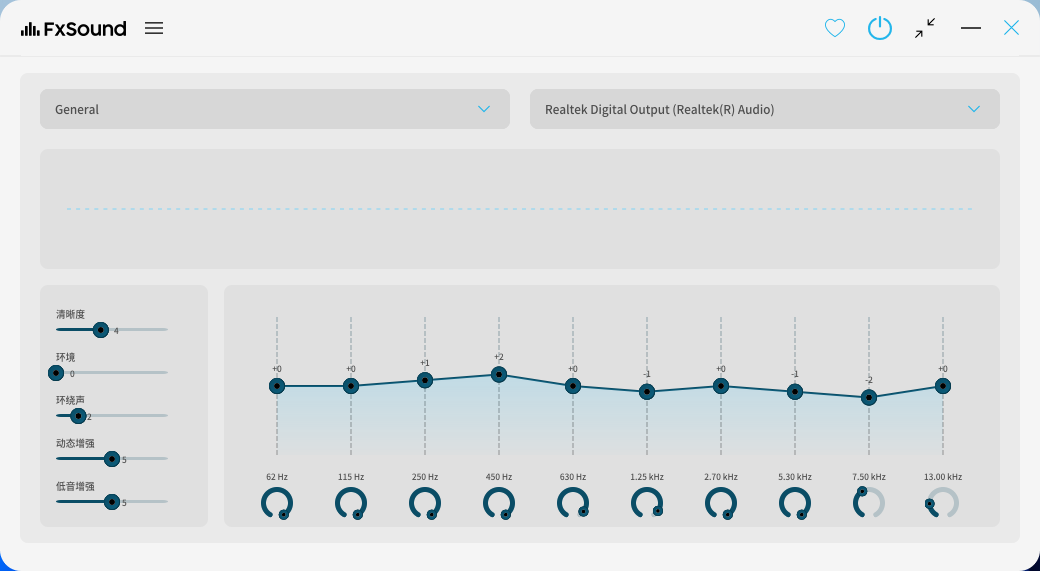Click the 7.50 kHz EQ band handle
Viewport: 1040px width, 571px height.
[869, 397]
